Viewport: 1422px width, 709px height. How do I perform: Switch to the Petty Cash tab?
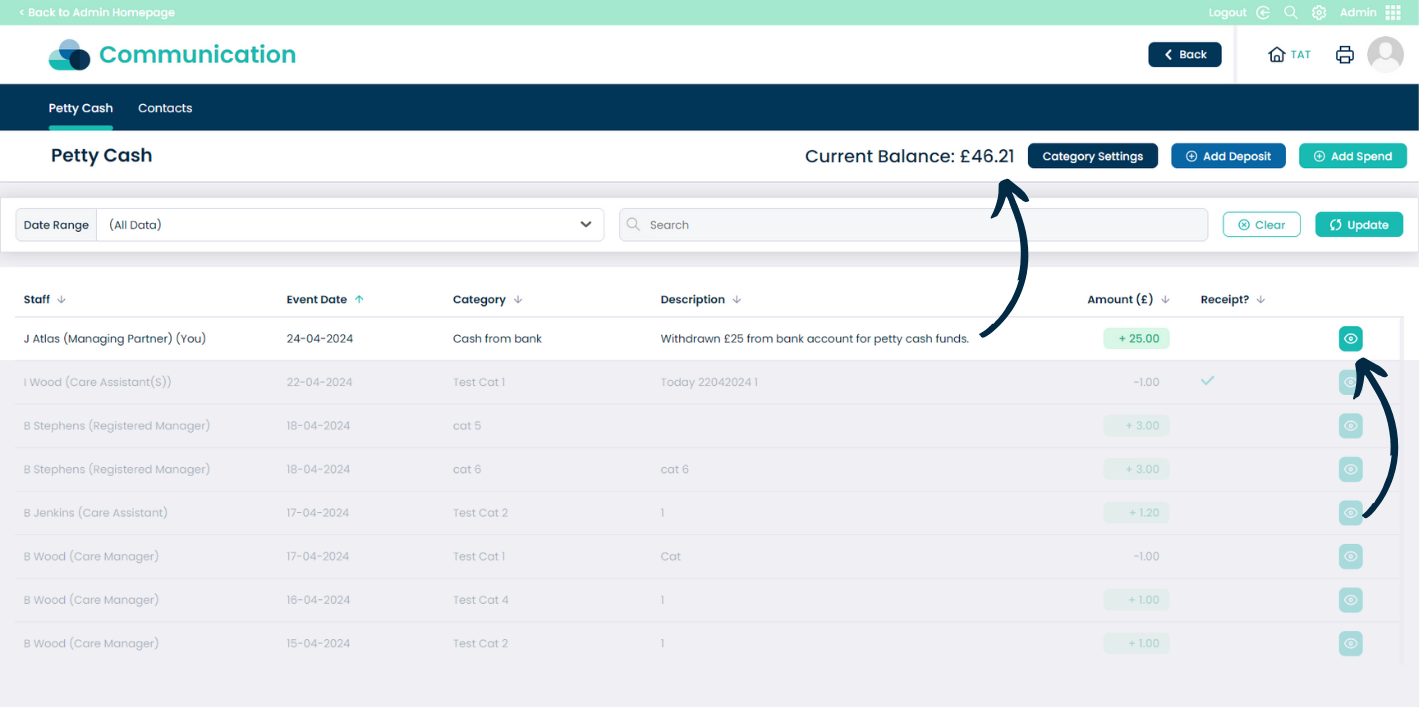click(x=81, y=108)
